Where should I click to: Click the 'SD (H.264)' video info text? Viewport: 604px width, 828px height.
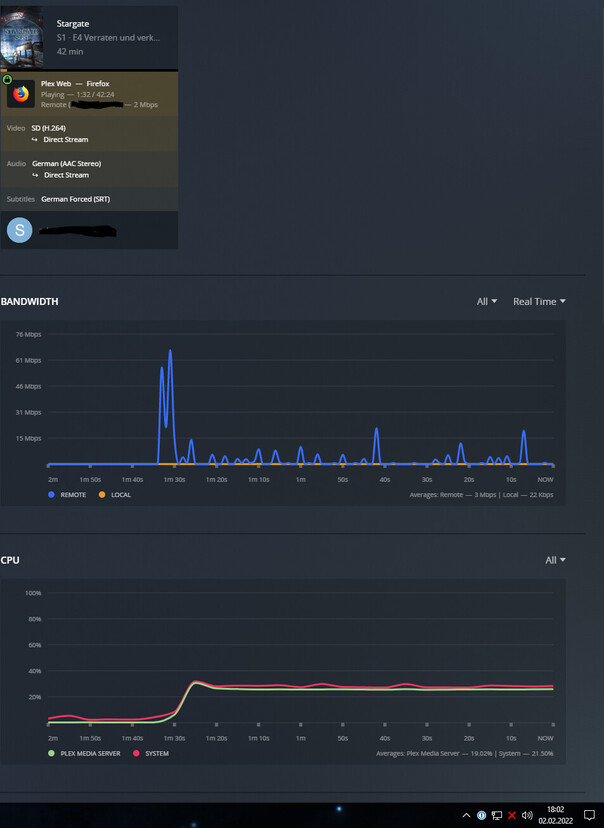tap(49, 128)
